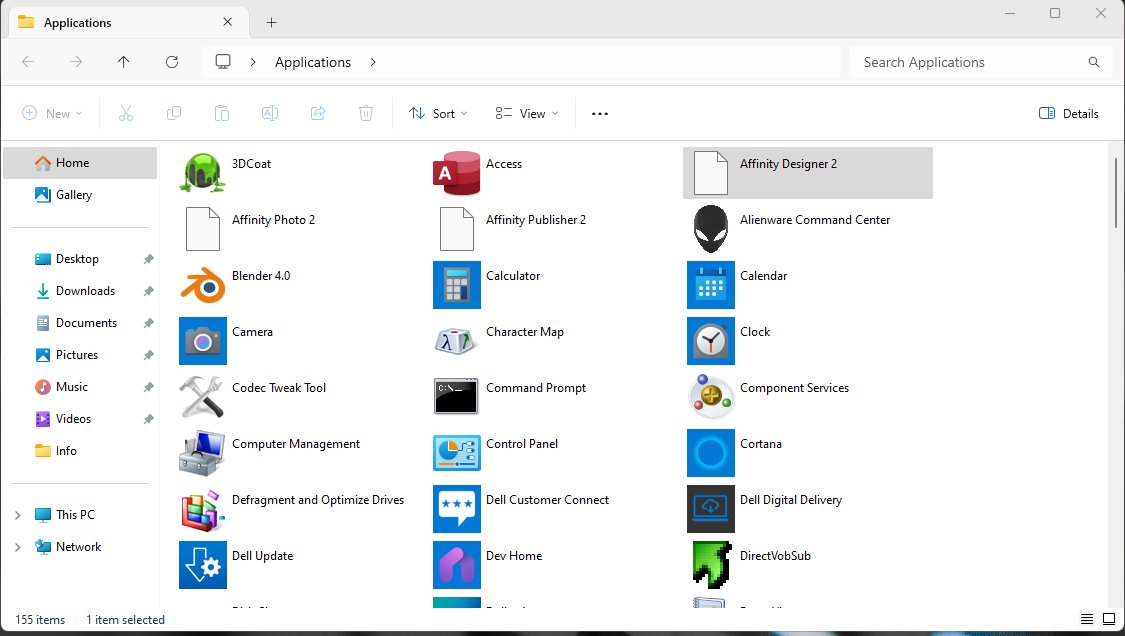Click the DirectVobSub green arrow icon
The width and height of the screenshot is (1125, 636).
(710, 564)
